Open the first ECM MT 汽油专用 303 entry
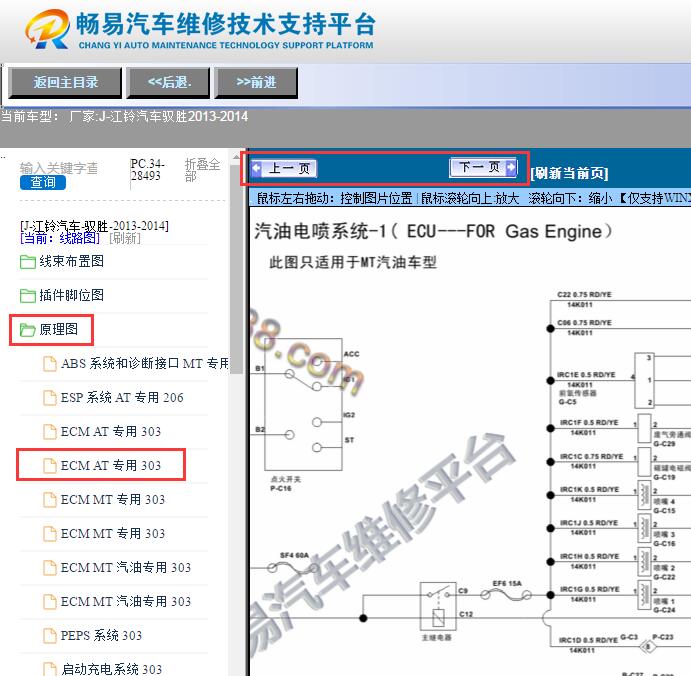 point(126,567)
